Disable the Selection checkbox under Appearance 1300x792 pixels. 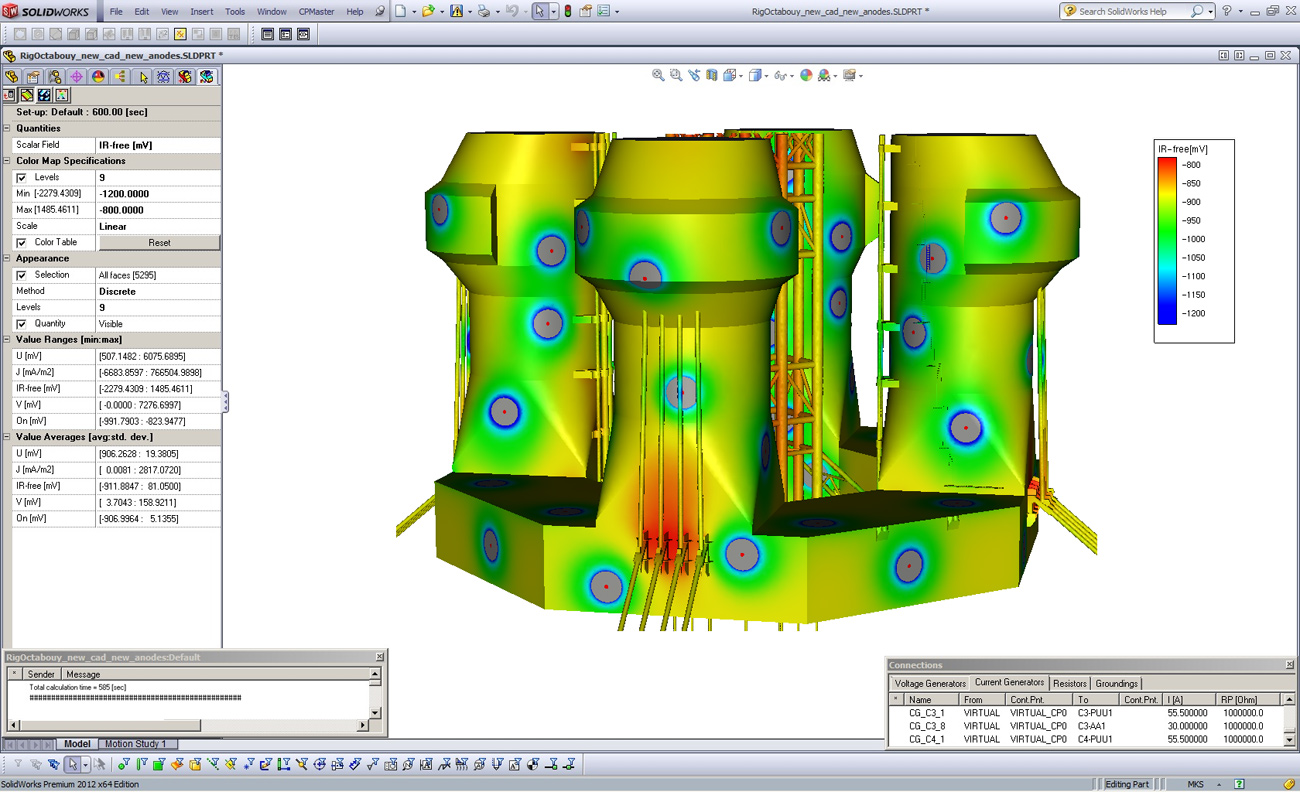(x=21, y=275)
